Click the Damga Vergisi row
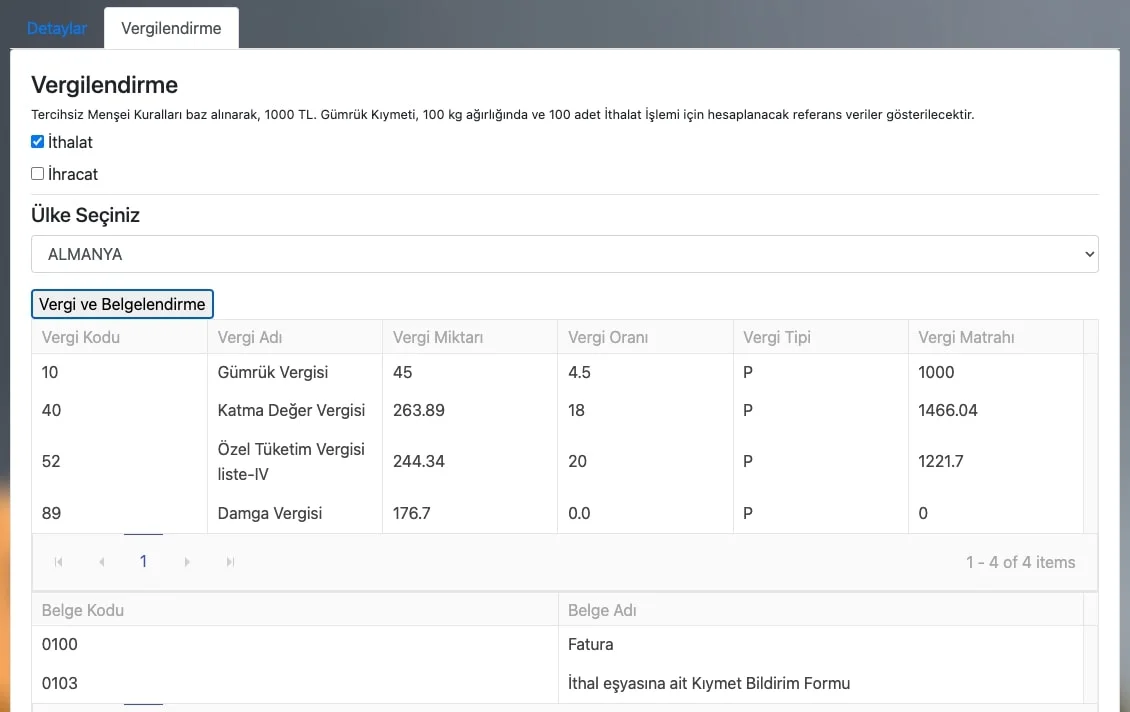 pyautogui.click(x=270, y=513)
